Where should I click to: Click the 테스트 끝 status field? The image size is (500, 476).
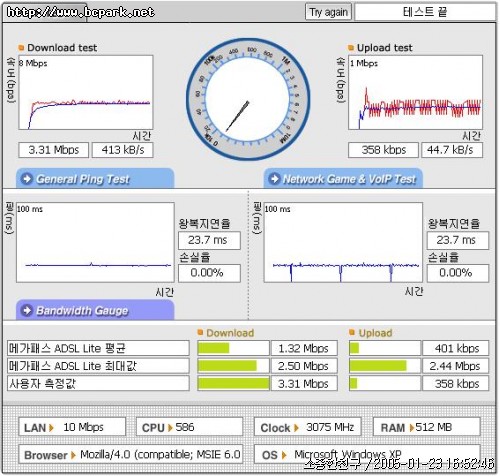425,12
